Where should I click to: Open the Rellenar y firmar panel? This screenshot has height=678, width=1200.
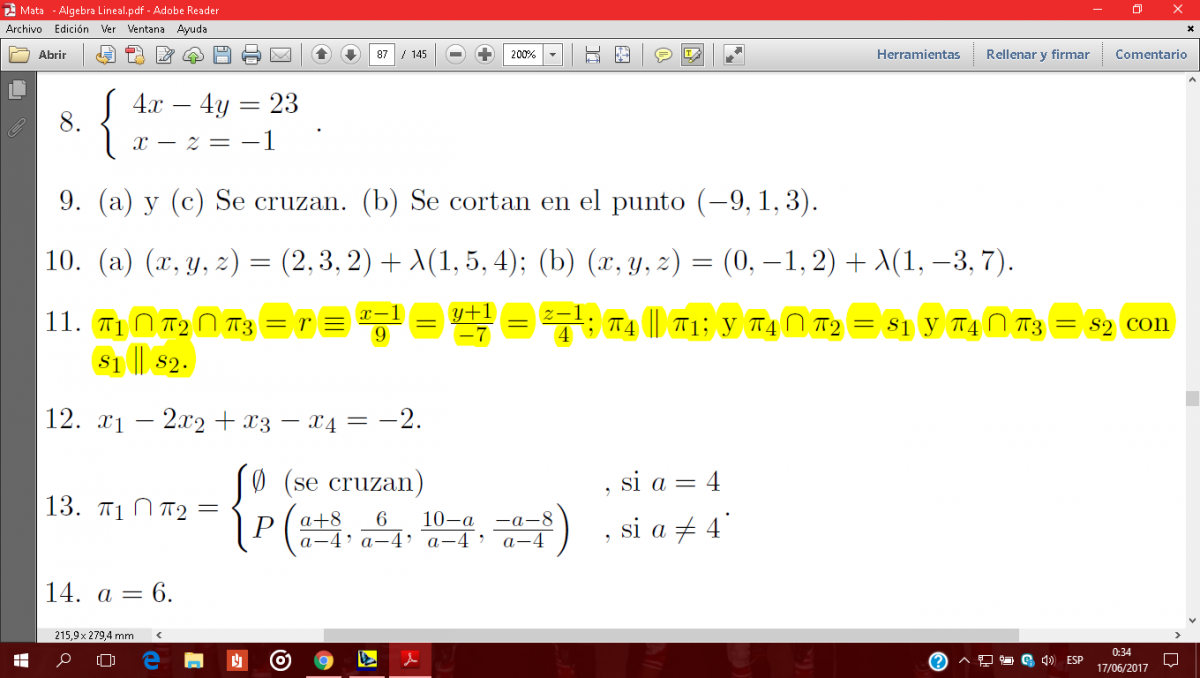[1037, 55]
